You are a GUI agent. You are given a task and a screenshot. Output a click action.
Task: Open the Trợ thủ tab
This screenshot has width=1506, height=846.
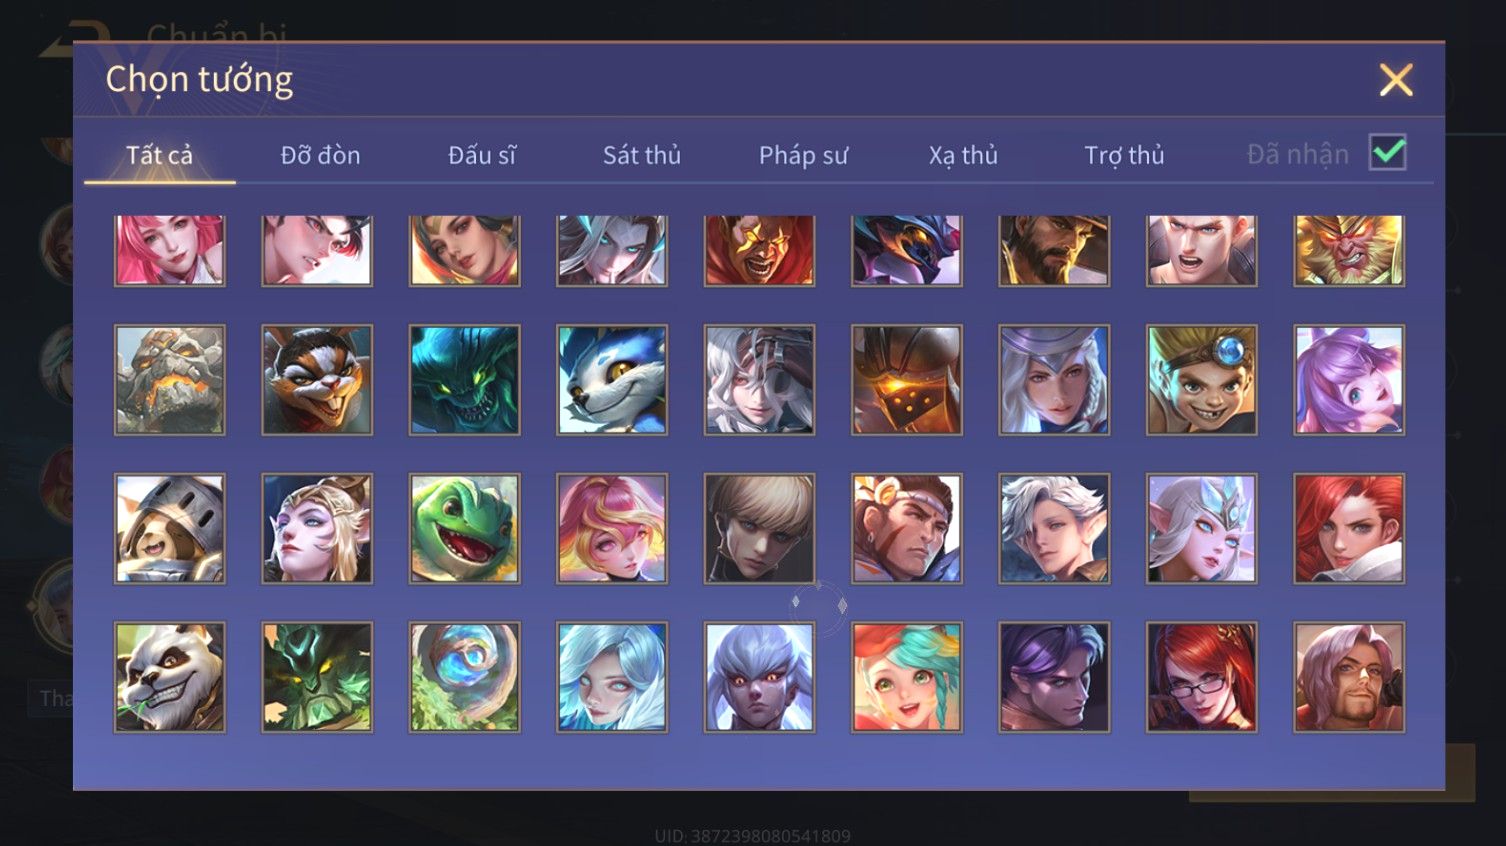[x=1124, y=155]
